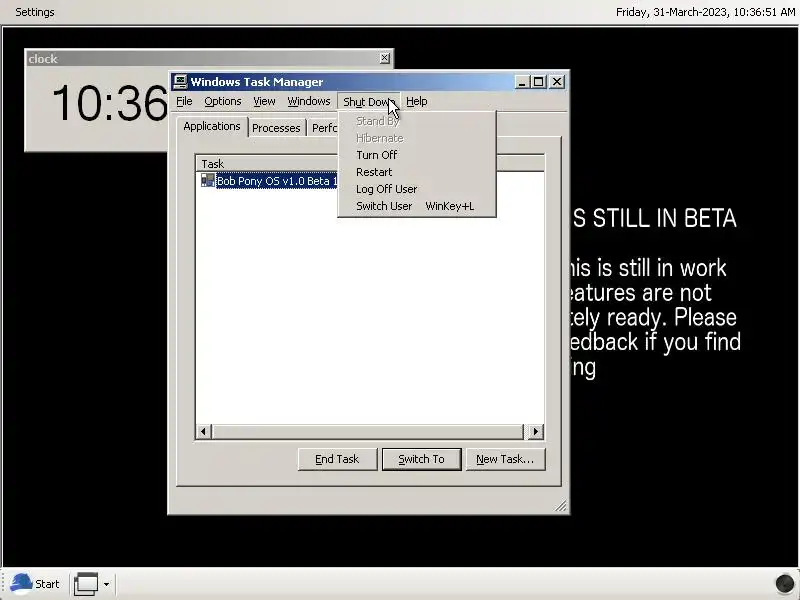Viewport: 800px width, 600px height.
Task: Open the Start menu
Action: [35, 584]
